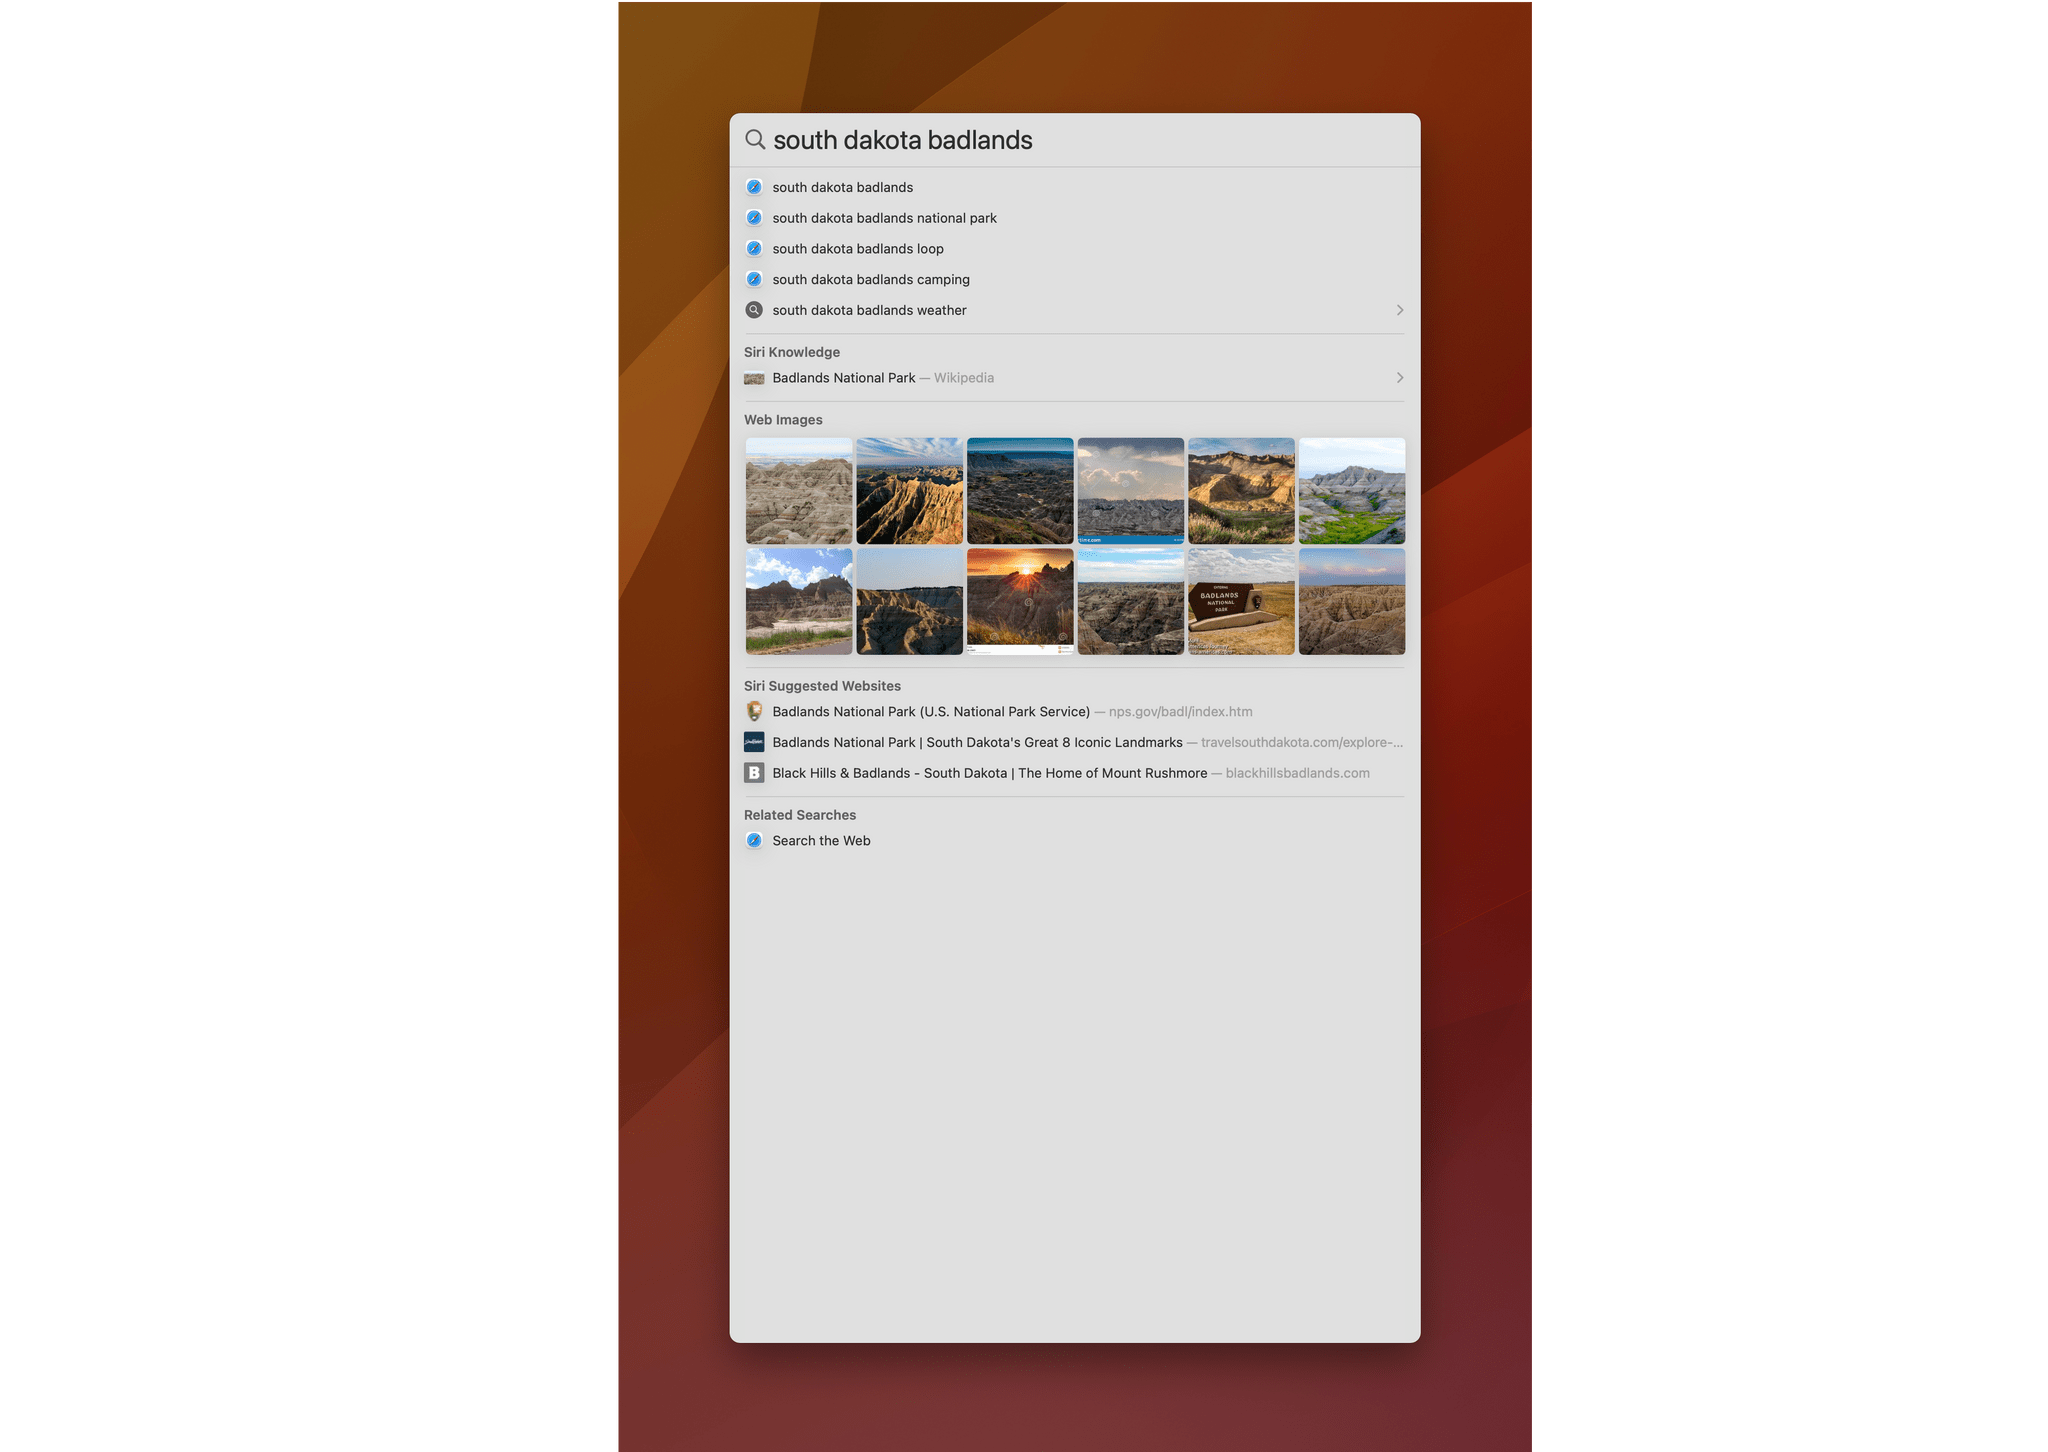Open first web image of gray striped hills
The width and height of the screenshot is (2048, 1452).
coord(799,491)
